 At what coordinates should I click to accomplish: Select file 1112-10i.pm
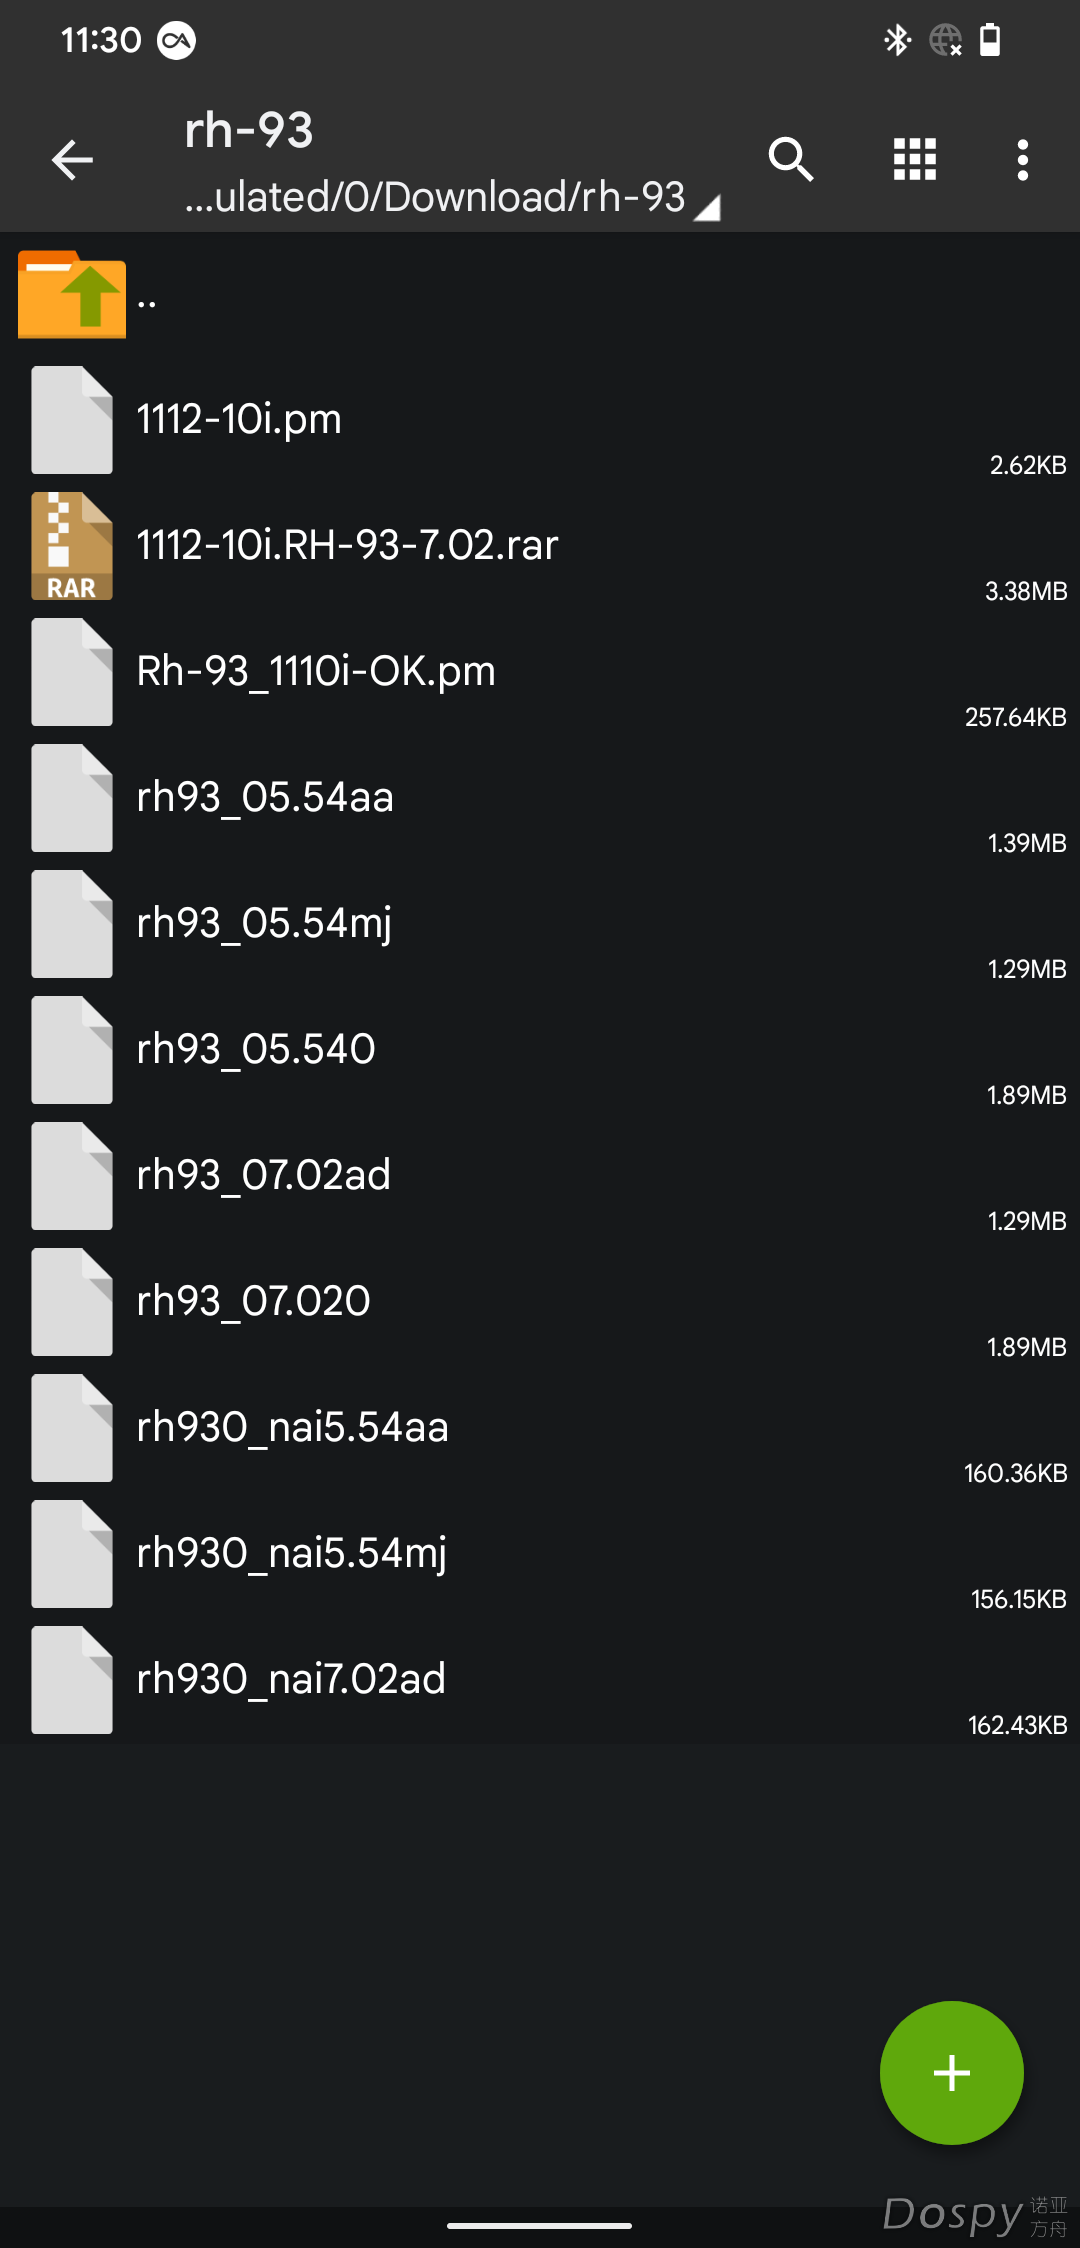(540, 420)
